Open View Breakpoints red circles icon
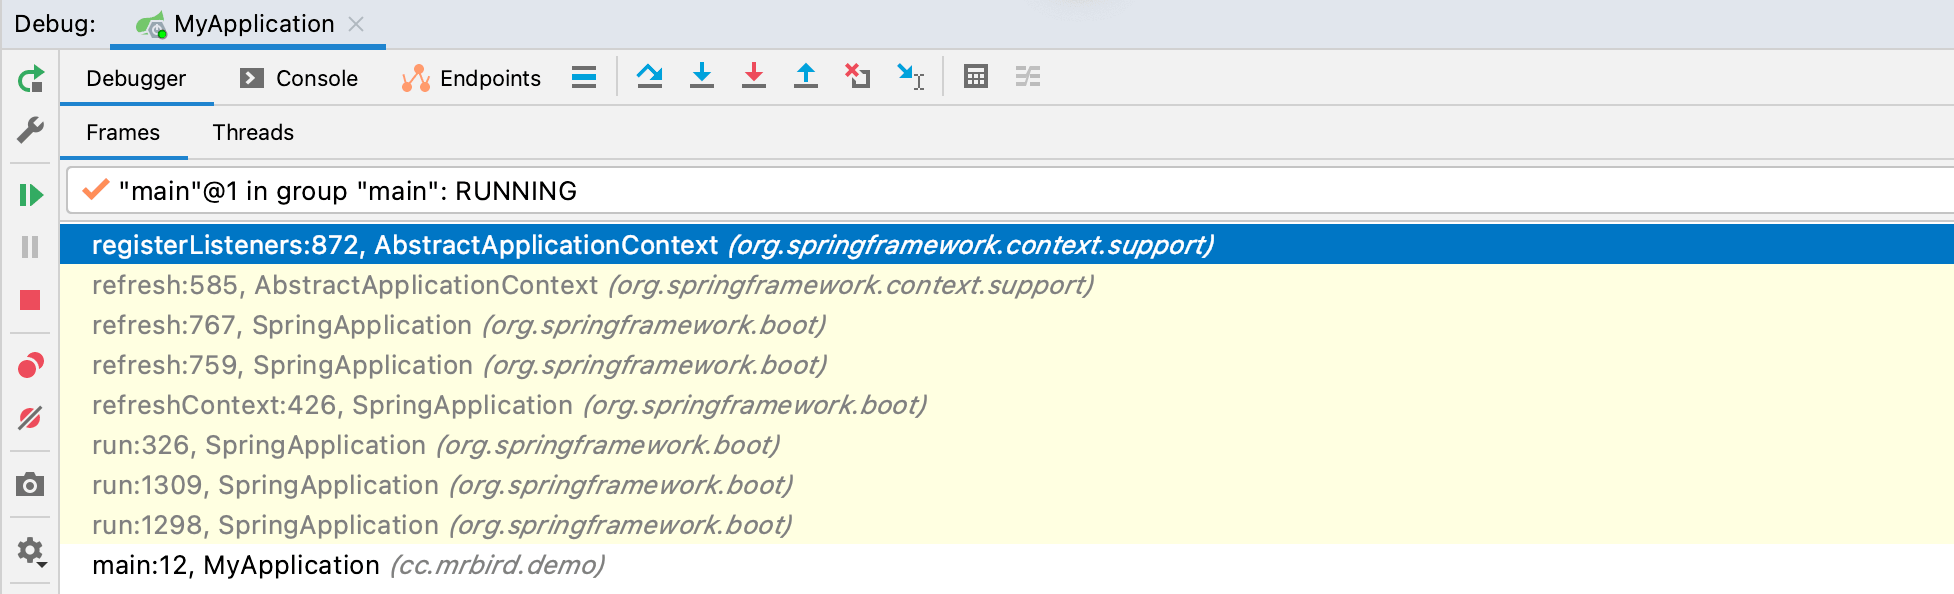Image resolution: width=1954 pixels, height=594 pixels. point(31,365)
